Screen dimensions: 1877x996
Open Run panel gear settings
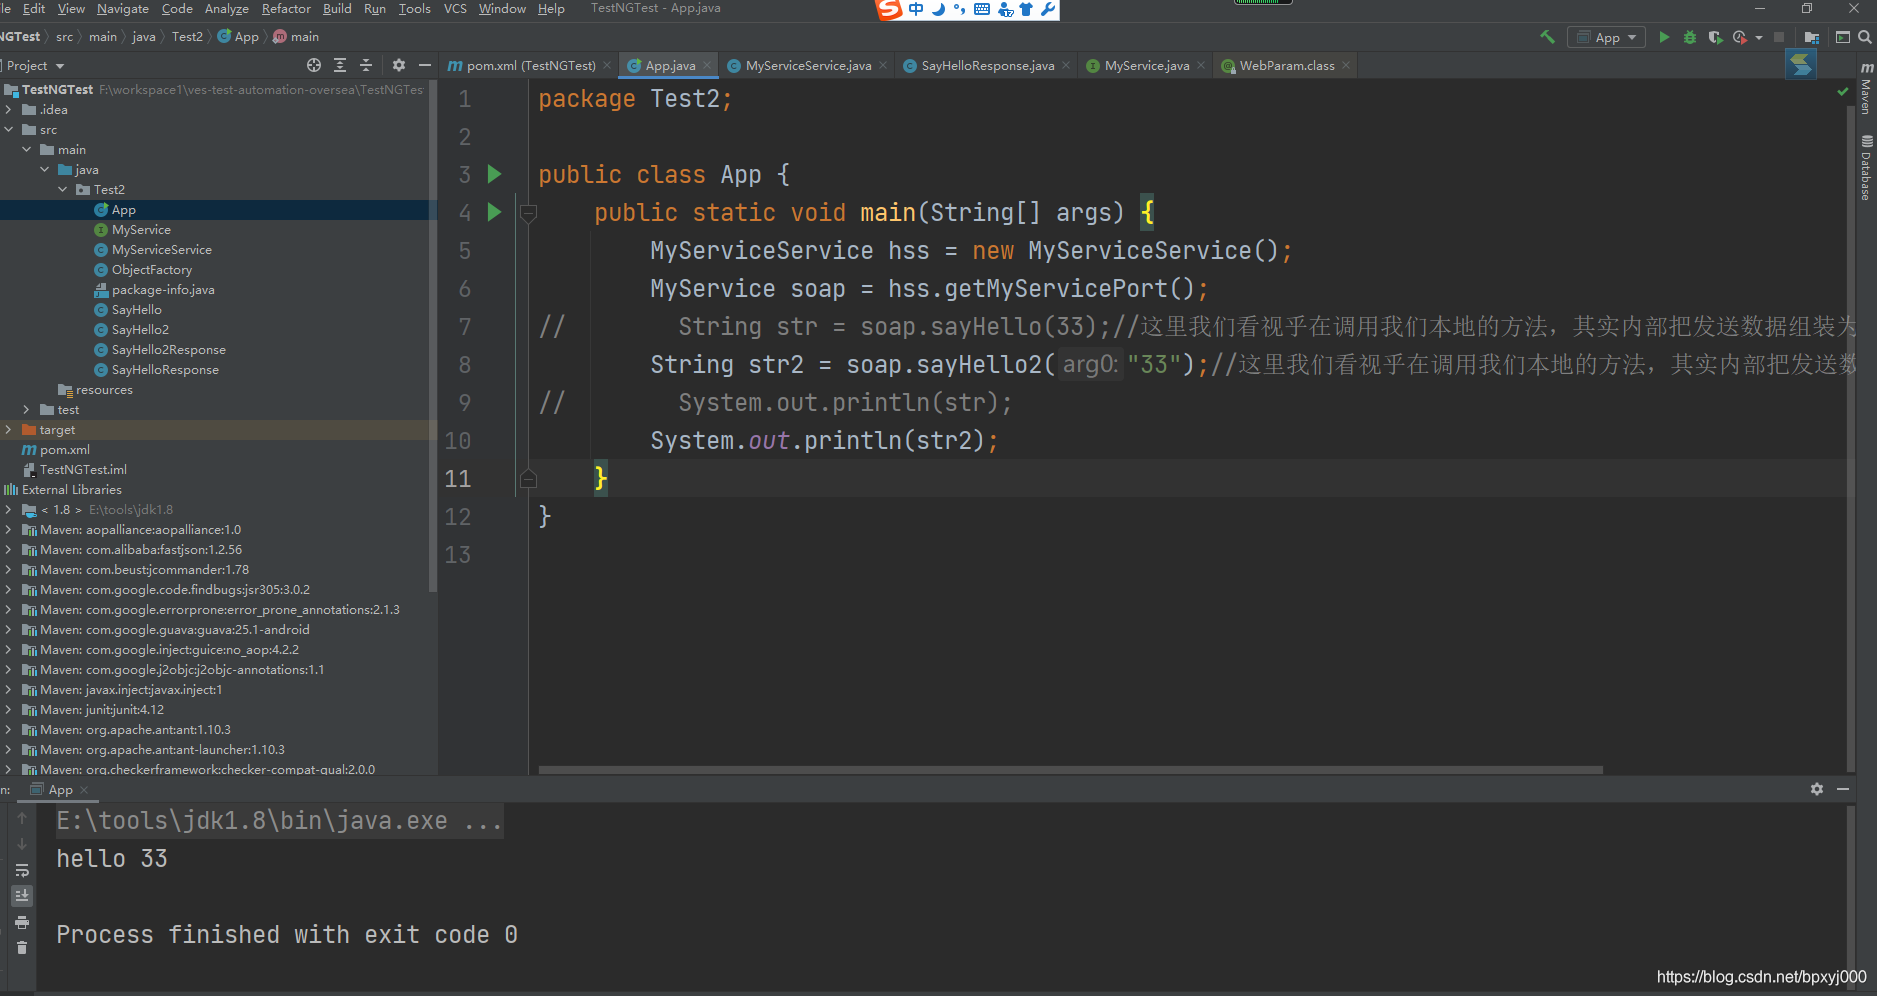1817,789
